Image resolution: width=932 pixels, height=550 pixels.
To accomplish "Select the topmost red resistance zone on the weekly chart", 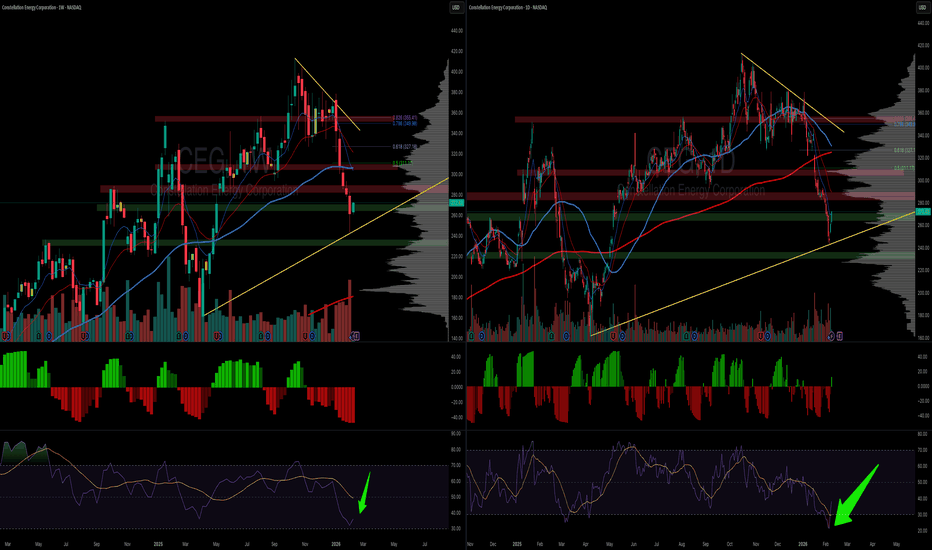I will (x=273, y=119).
